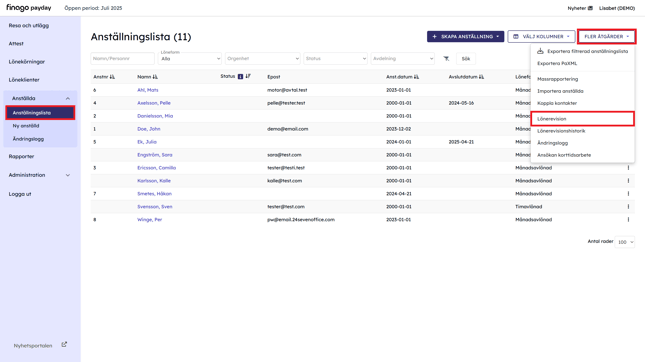
Task: Open row menu for Svensson, Sven
Action: click(x=628, y=207)
